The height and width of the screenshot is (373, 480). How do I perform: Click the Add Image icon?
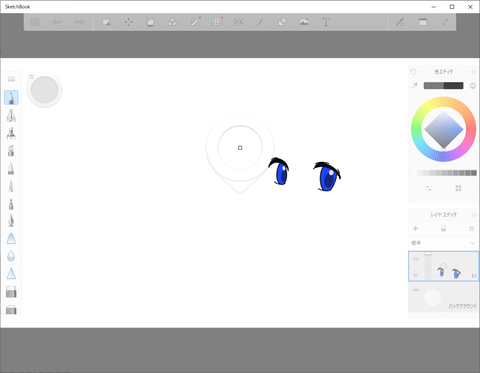[304, 22]
